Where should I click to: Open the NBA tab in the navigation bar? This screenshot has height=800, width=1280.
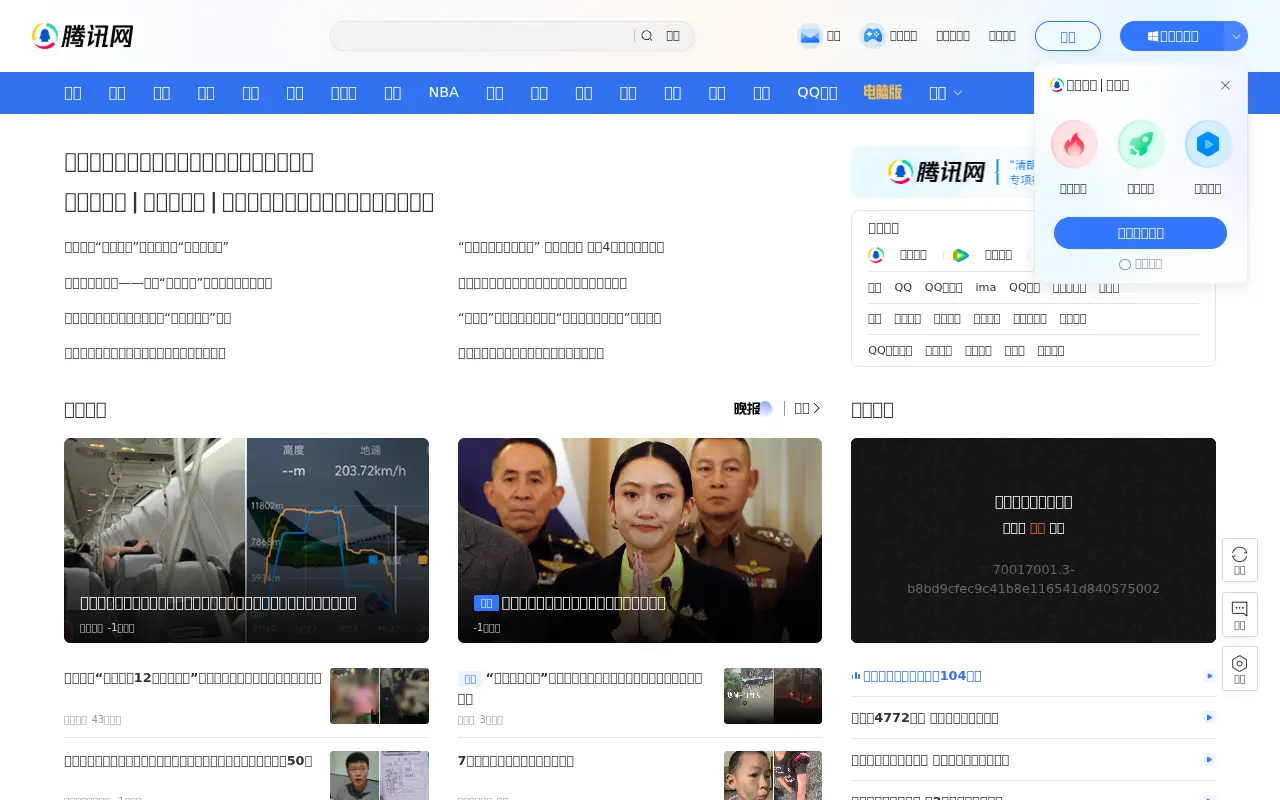pyautogui.click(x=443, y=92)
